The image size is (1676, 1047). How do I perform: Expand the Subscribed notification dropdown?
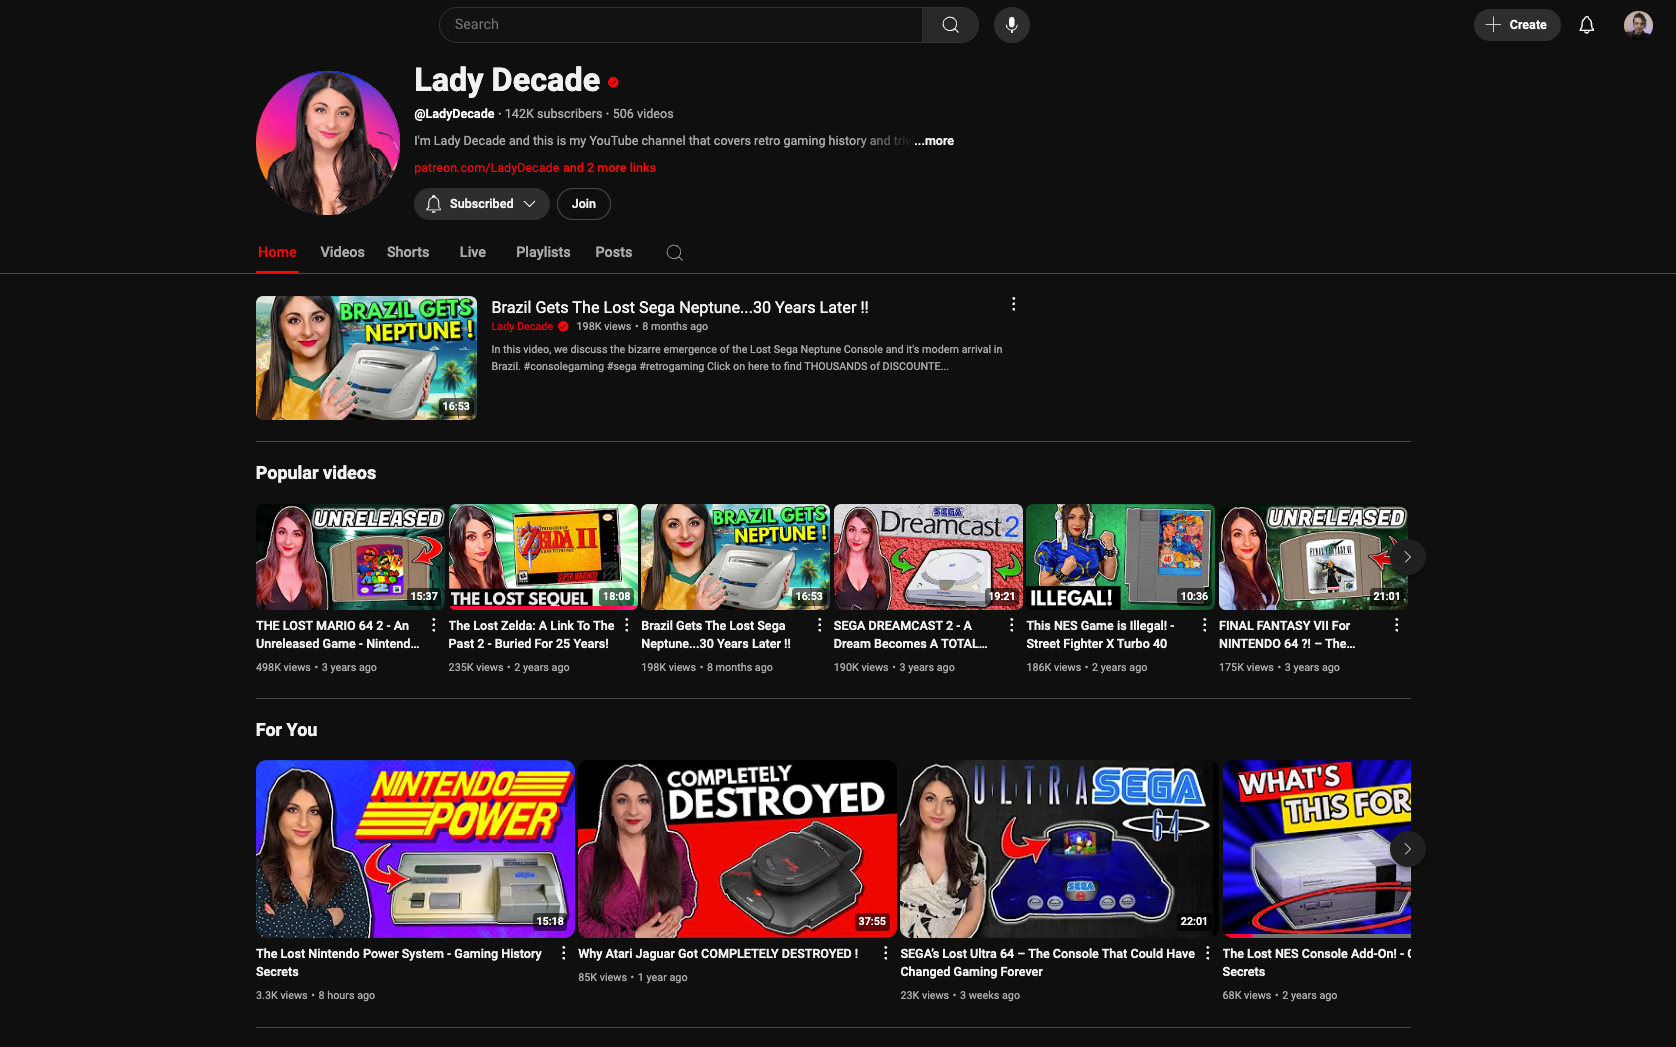(x=482, y=204)
